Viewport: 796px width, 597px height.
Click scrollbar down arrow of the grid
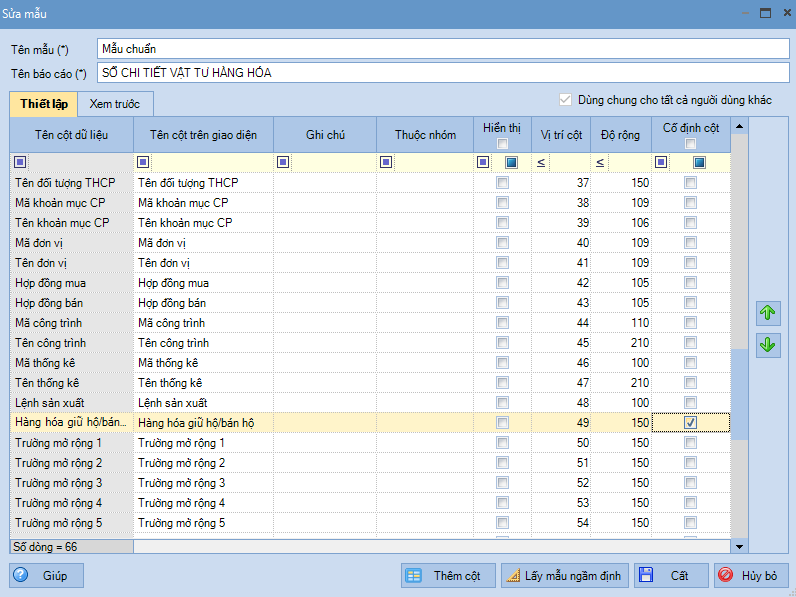(x=739, y=546)
